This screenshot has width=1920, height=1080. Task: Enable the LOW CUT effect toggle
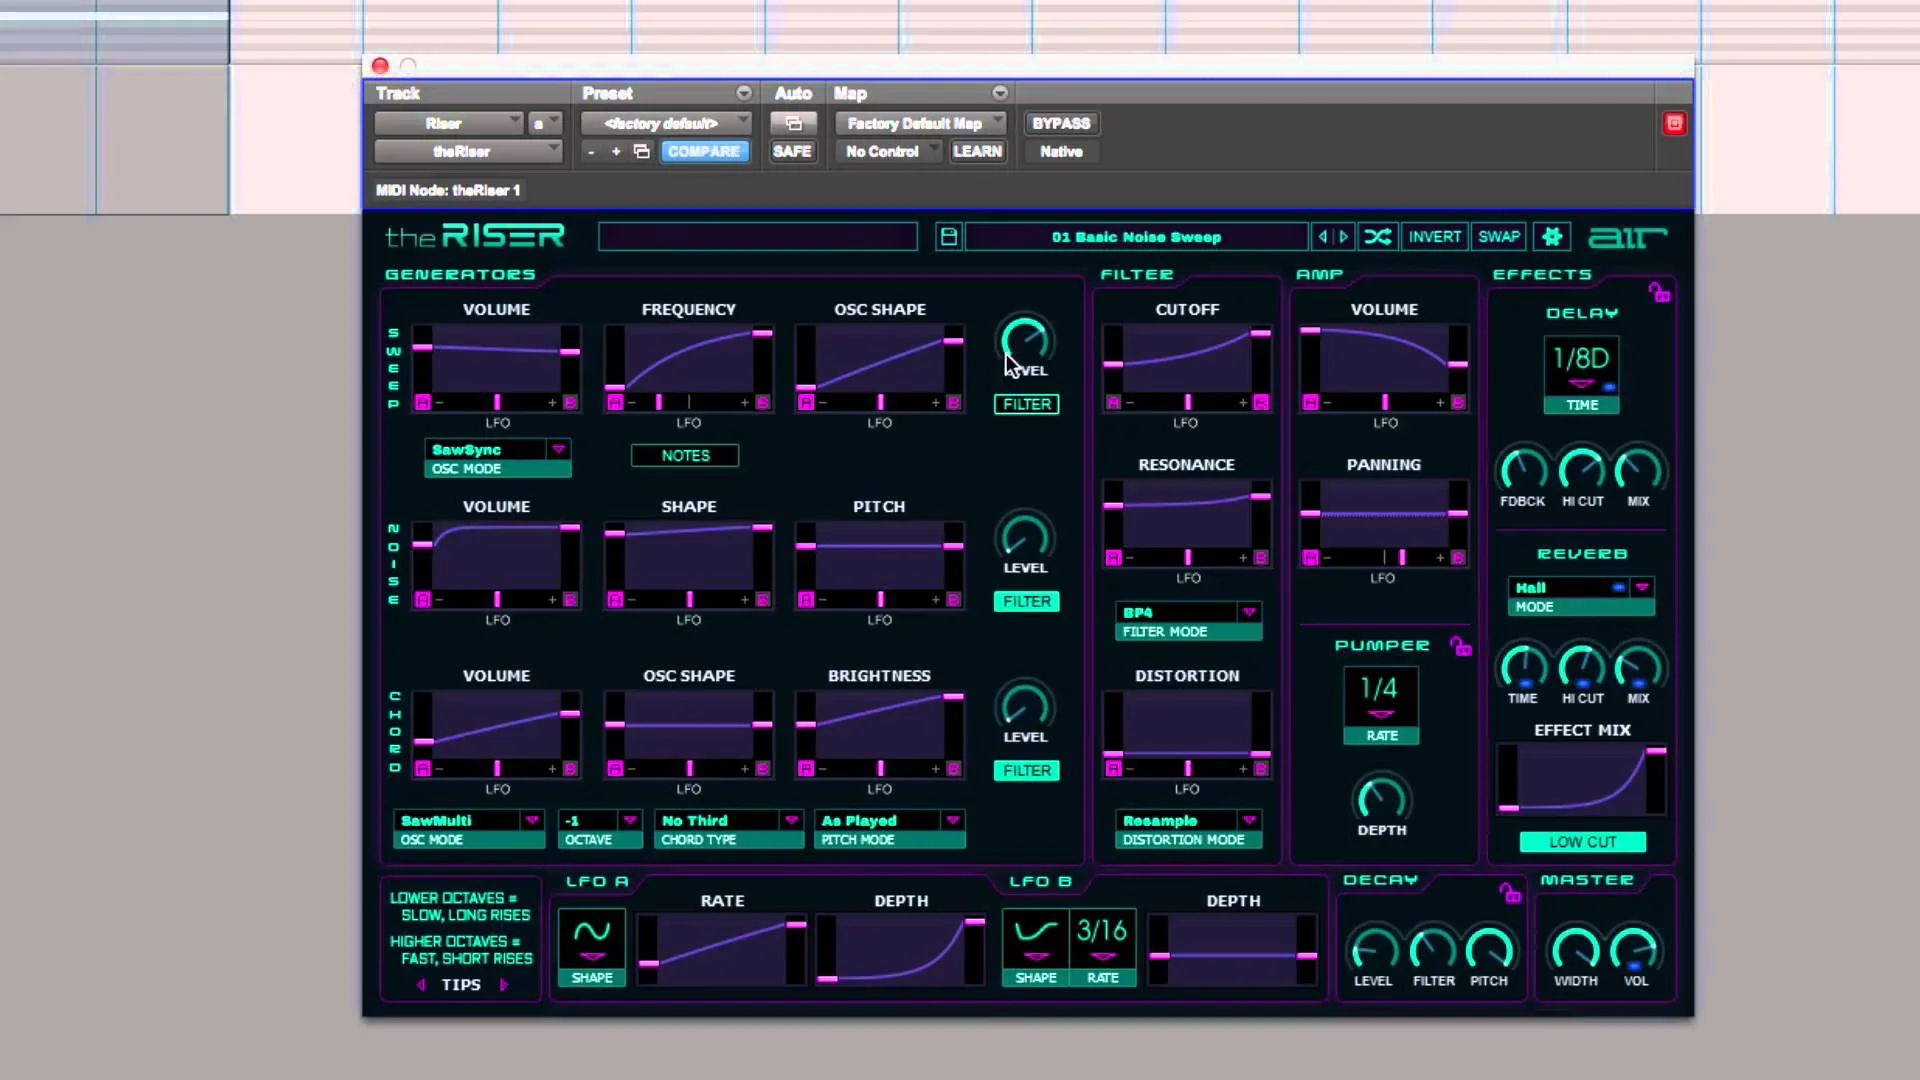tap(1582, 842)
